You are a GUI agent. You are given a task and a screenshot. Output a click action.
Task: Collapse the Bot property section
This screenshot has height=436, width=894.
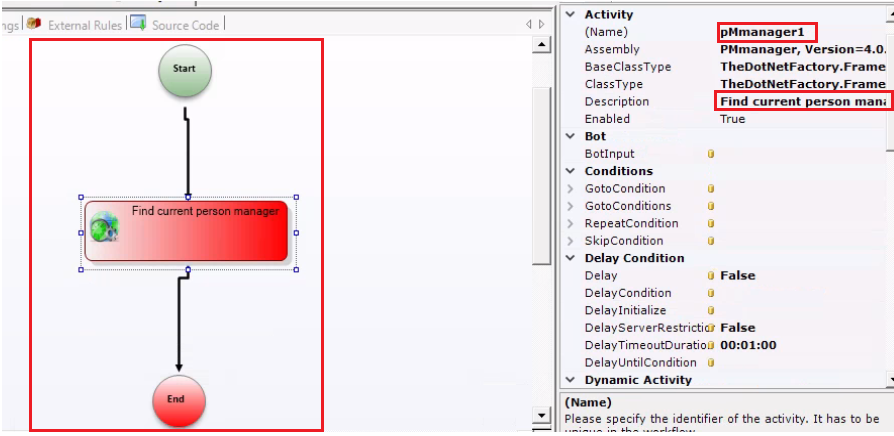coord(570,136)
